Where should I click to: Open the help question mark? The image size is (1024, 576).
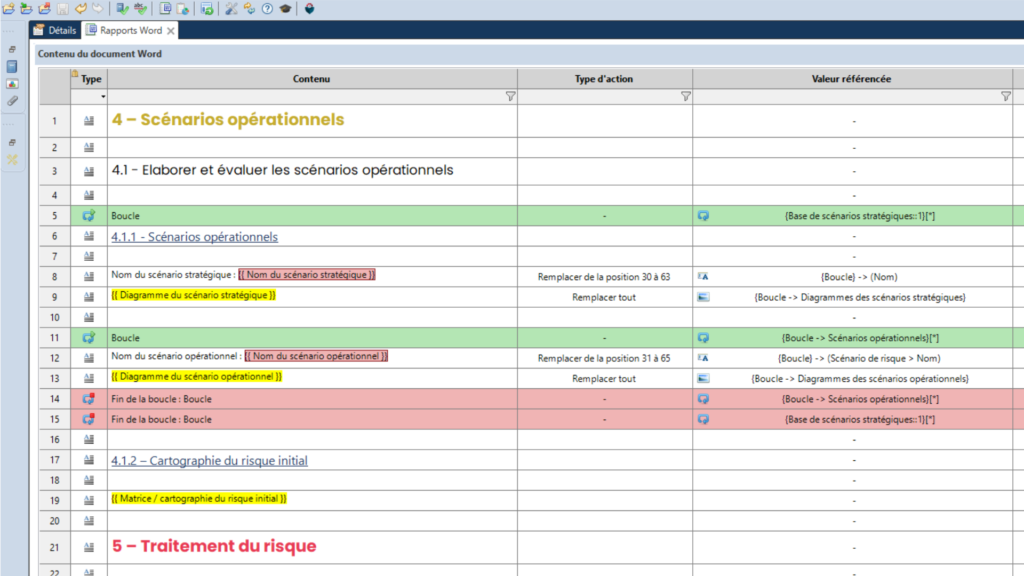click(266, 8)
